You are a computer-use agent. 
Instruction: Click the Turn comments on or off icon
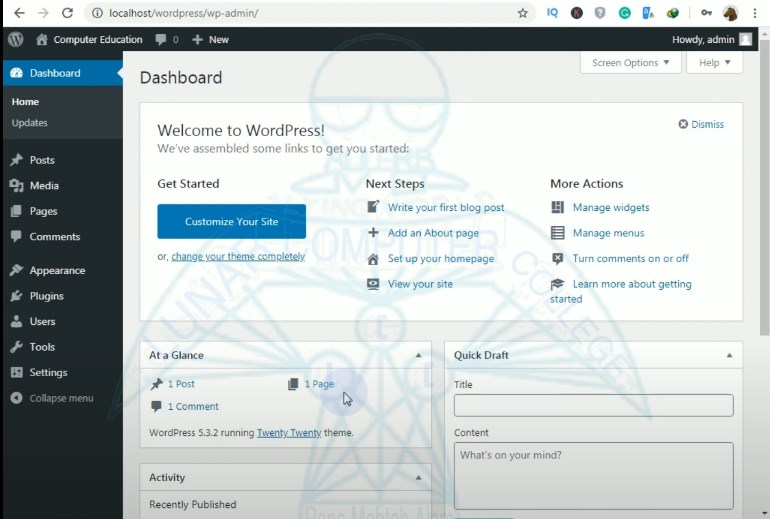(557, 258)
